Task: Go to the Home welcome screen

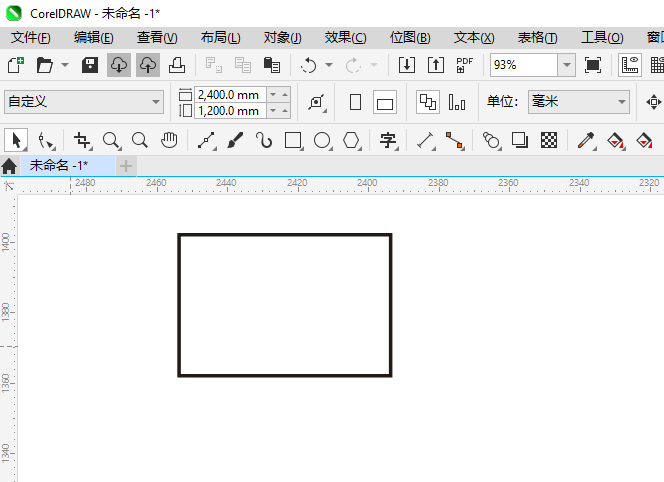Action: [9, 166]
